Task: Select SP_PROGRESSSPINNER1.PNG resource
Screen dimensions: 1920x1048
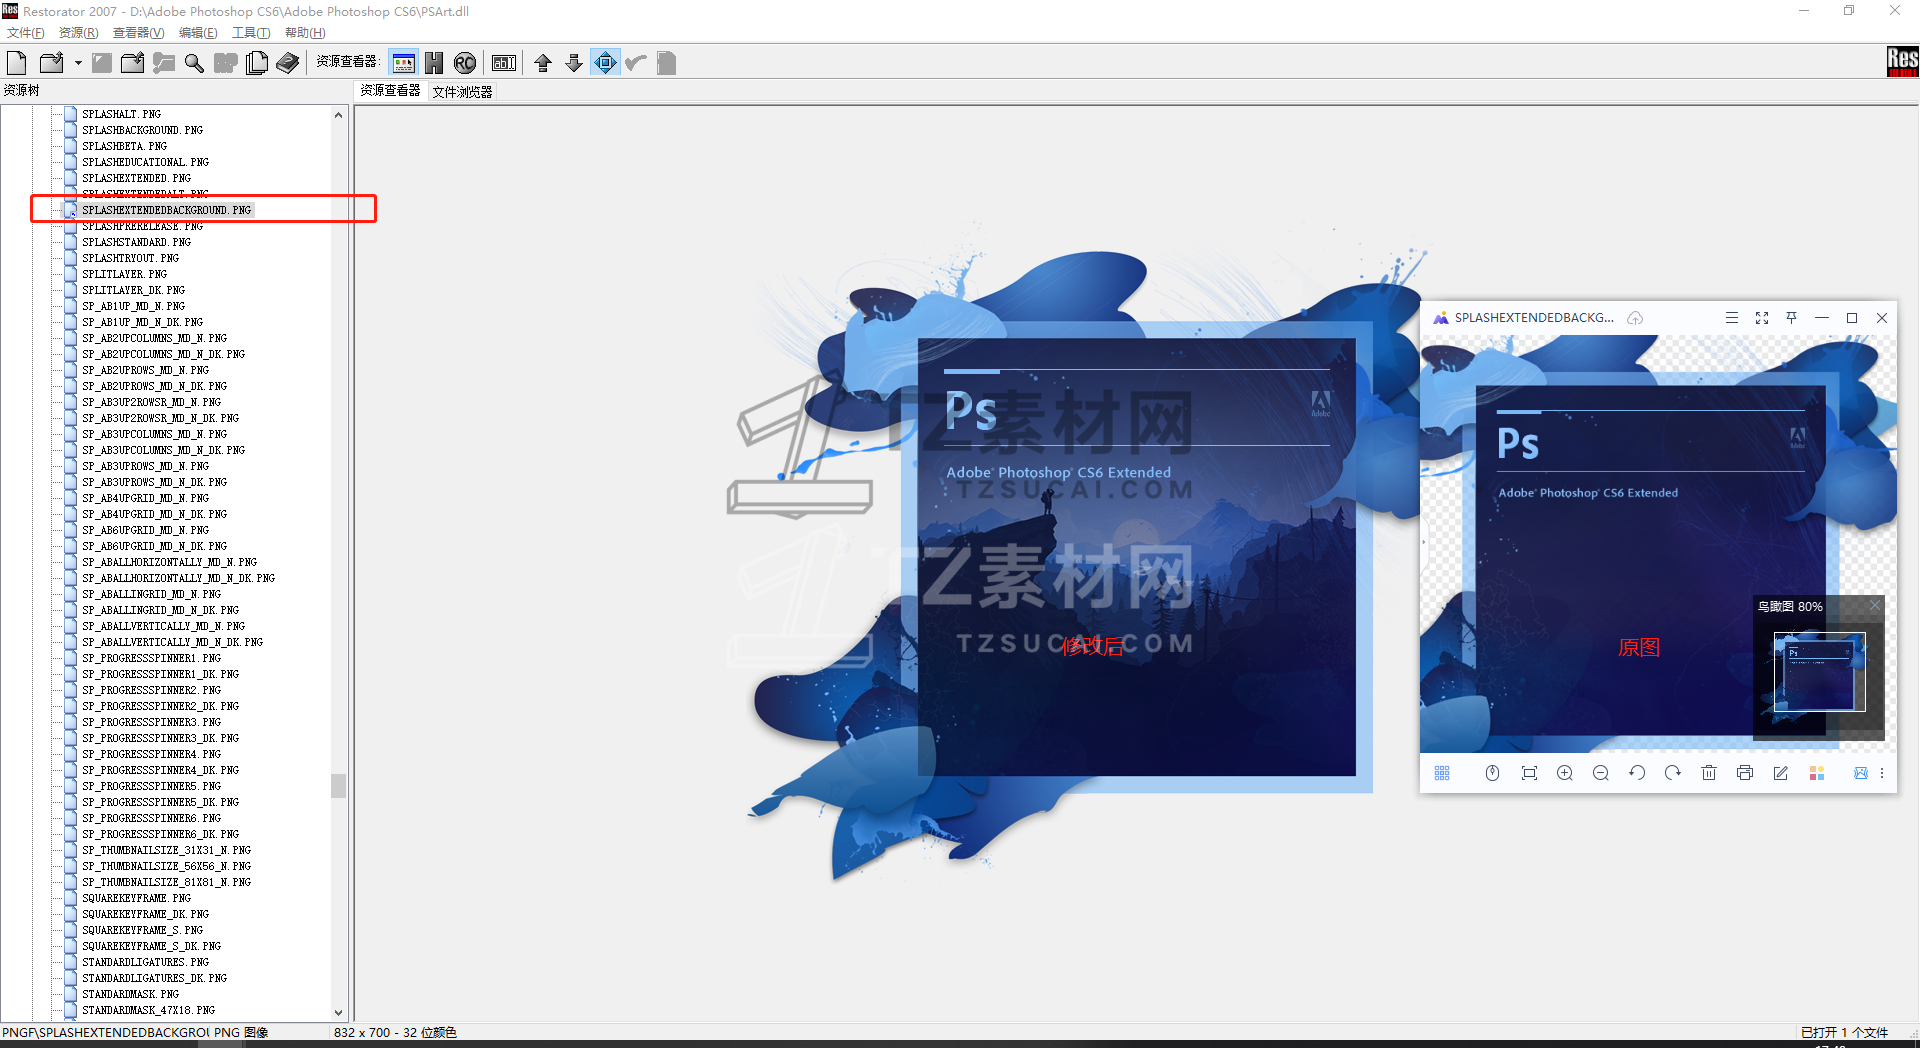Action: point(151,658)
